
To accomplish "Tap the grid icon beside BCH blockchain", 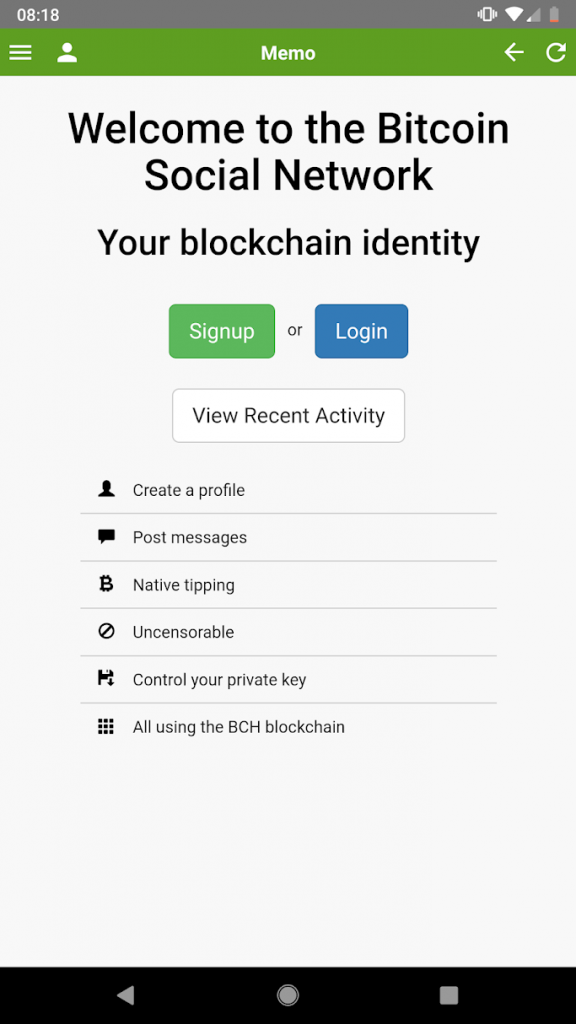I will click(106, 726).
